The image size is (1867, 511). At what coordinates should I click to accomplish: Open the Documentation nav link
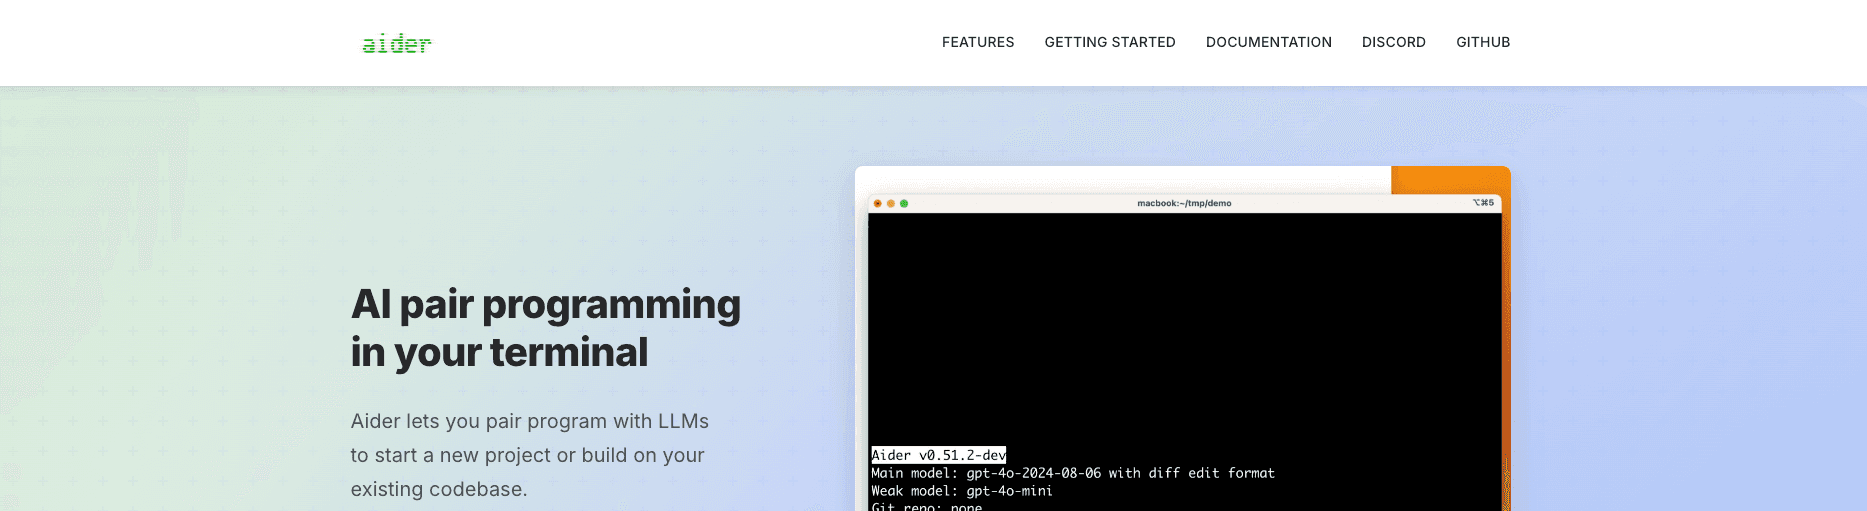(x=1269, y=42)
